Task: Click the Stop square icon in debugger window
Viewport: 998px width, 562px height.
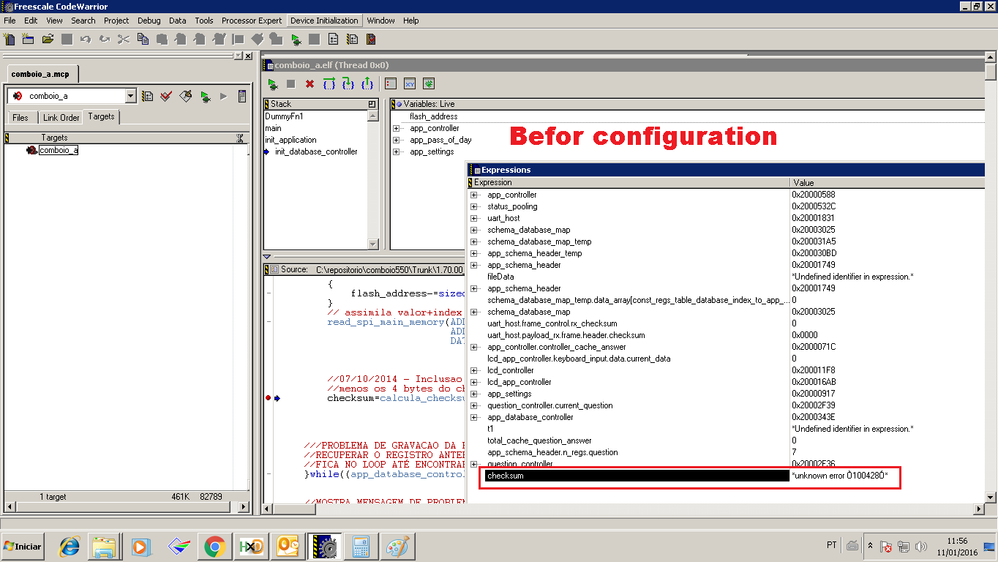Action: pyautogui.click(x=291, y=84)
